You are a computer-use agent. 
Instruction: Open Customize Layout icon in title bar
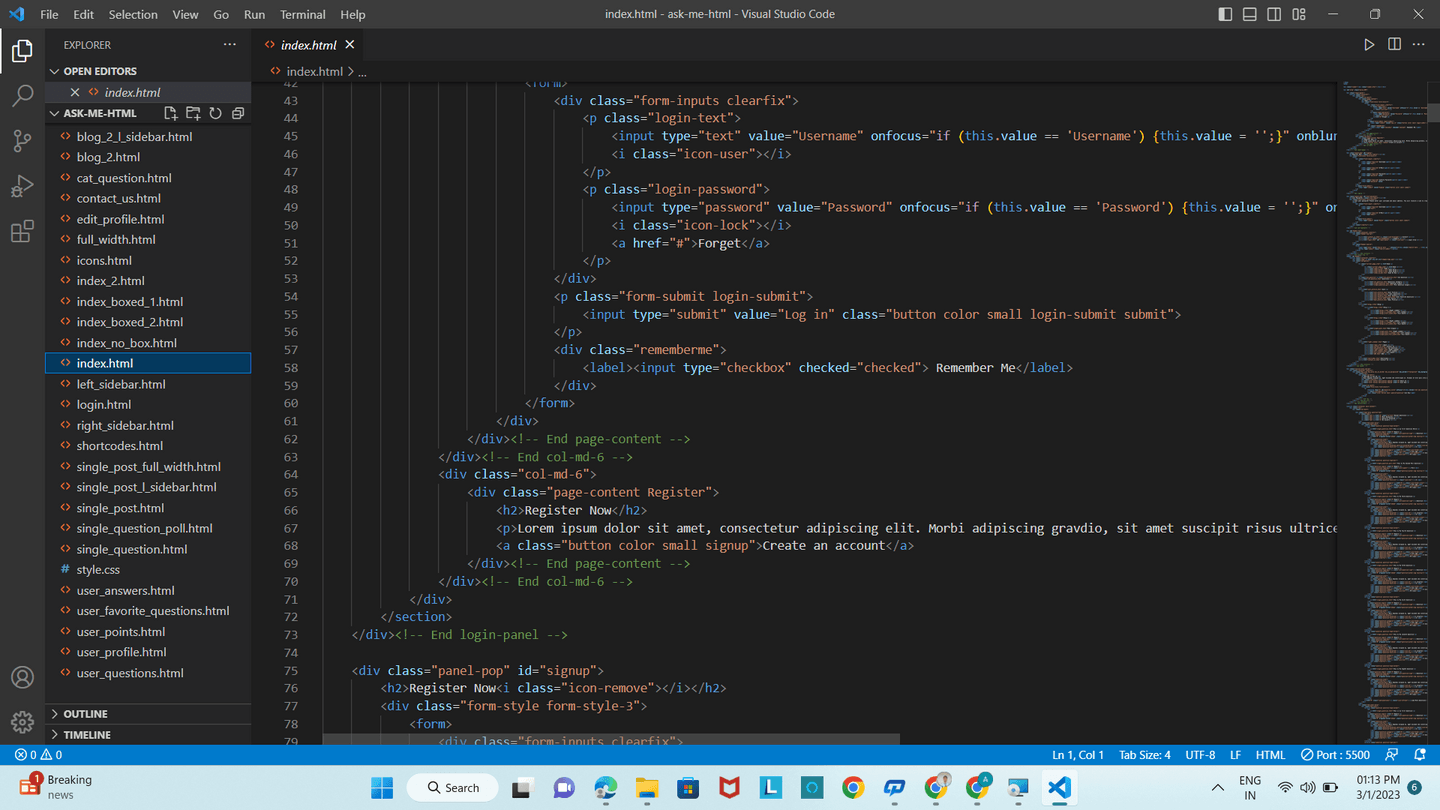(x=1299, y=14)
